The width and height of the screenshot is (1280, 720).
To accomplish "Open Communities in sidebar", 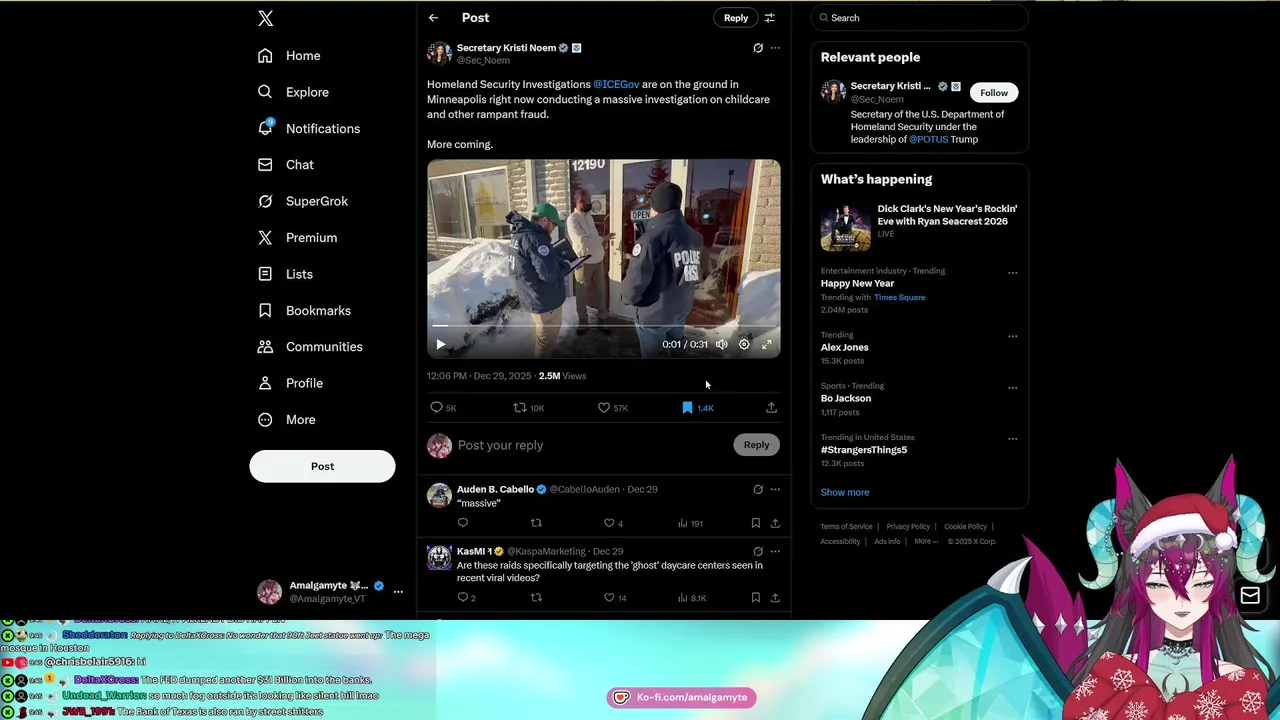I will pos(310,347).
